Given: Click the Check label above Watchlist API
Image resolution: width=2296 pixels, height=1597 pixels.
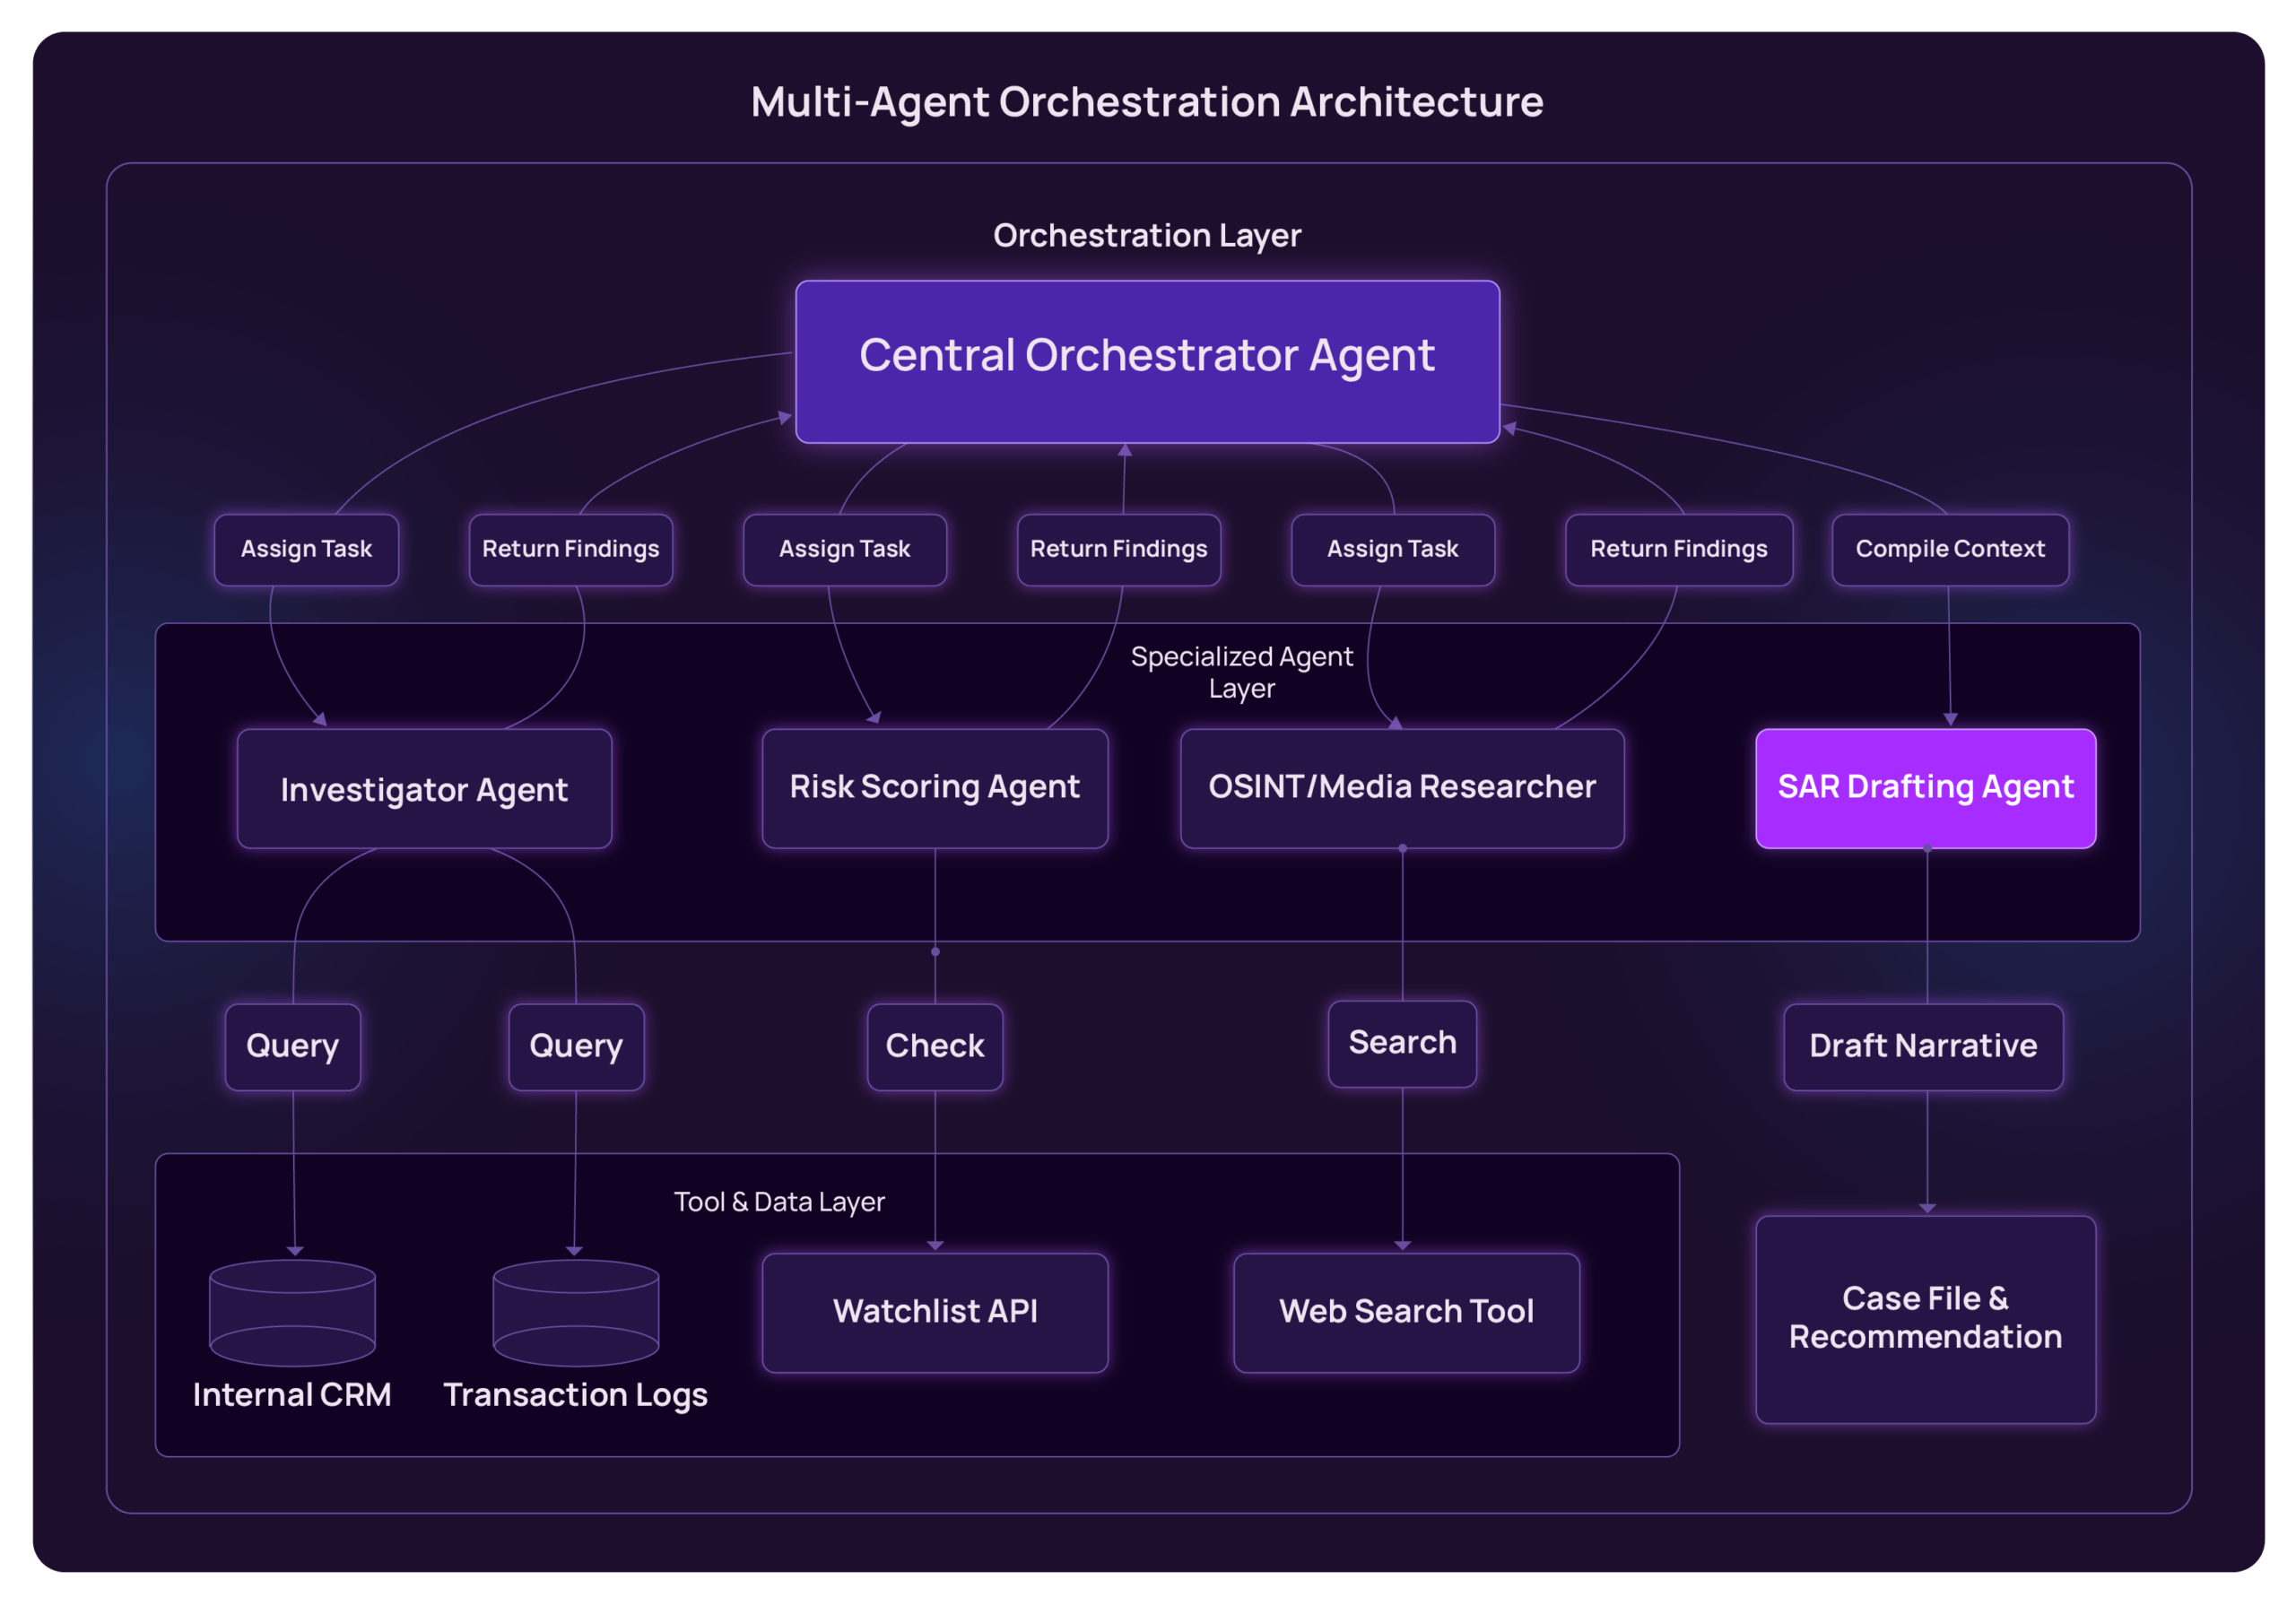Looking at the screenshot, I should [x=934, y=1046].
